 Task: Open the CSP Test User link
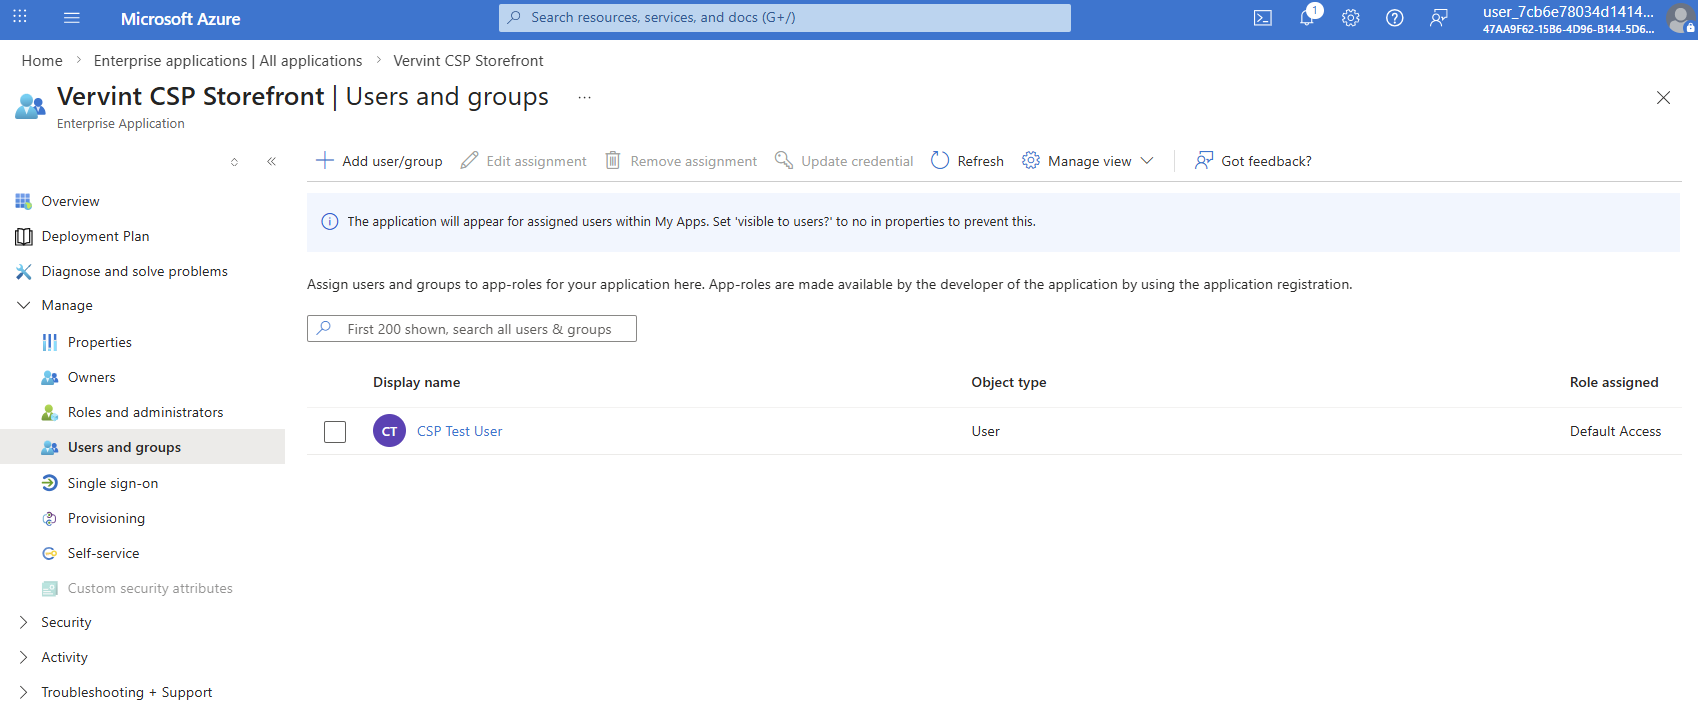tap(459, 431)
